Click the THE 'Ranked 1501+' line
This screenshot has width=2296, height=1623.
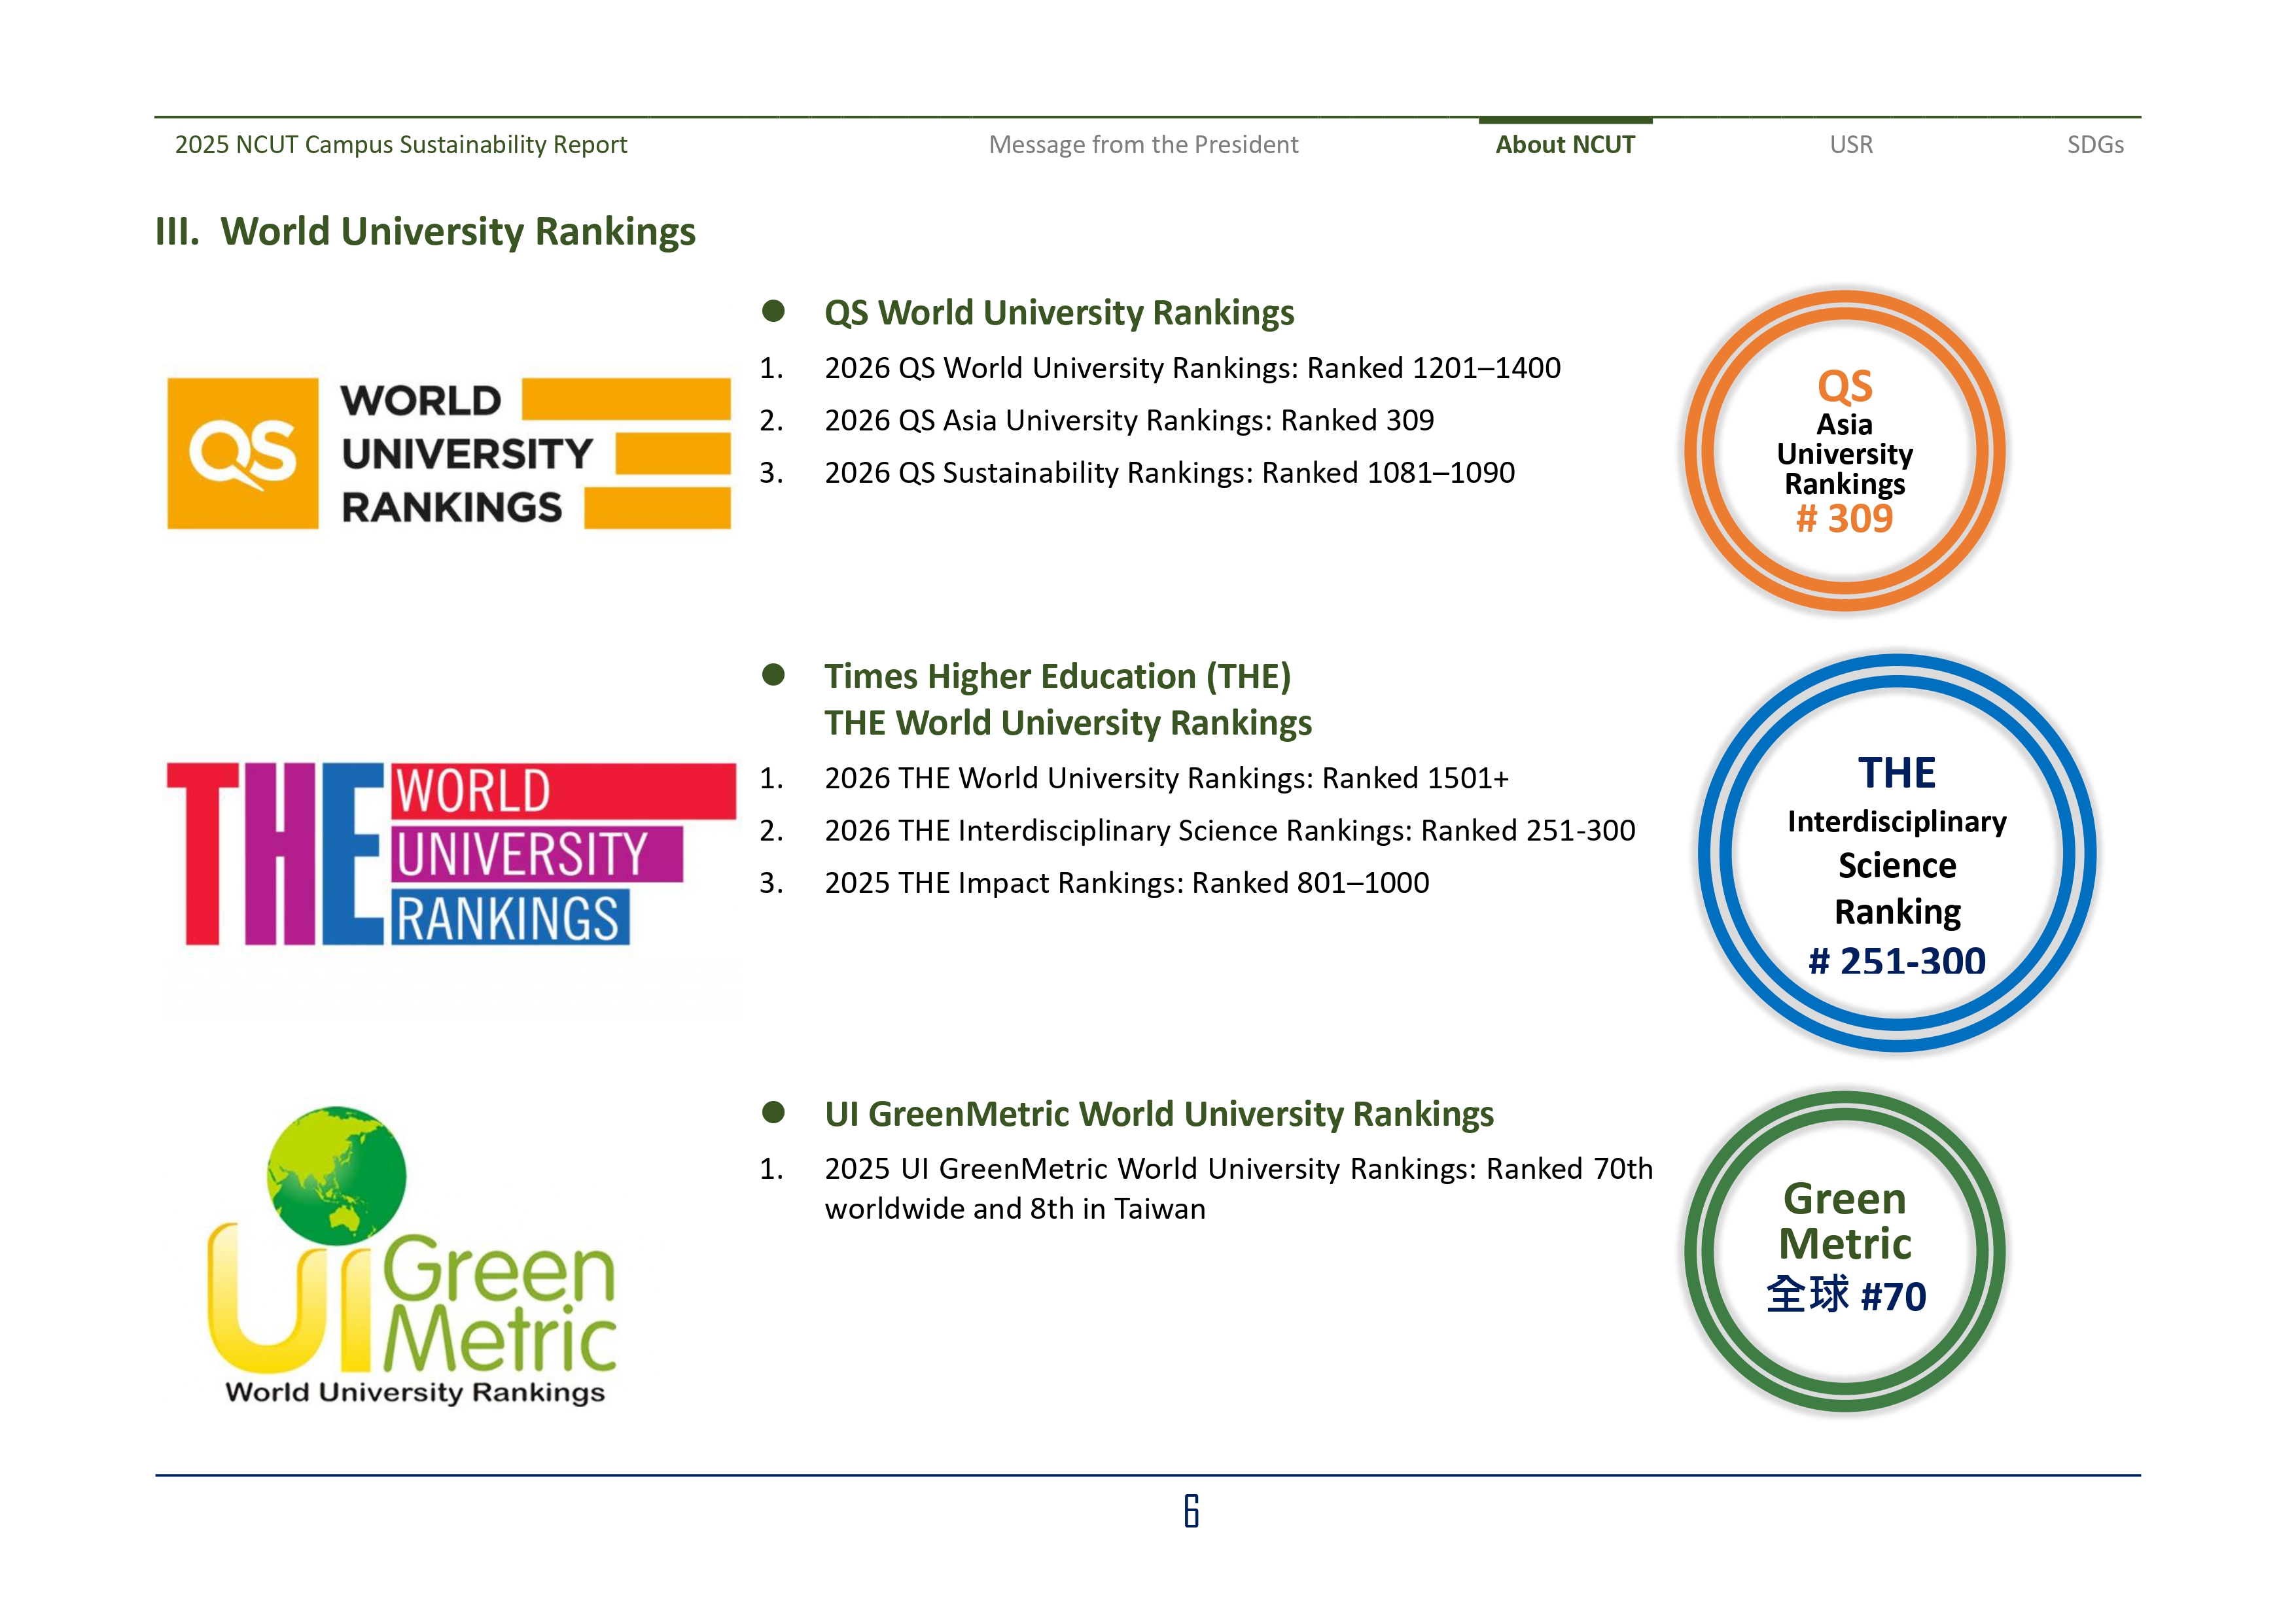[x=1166, y=778]
